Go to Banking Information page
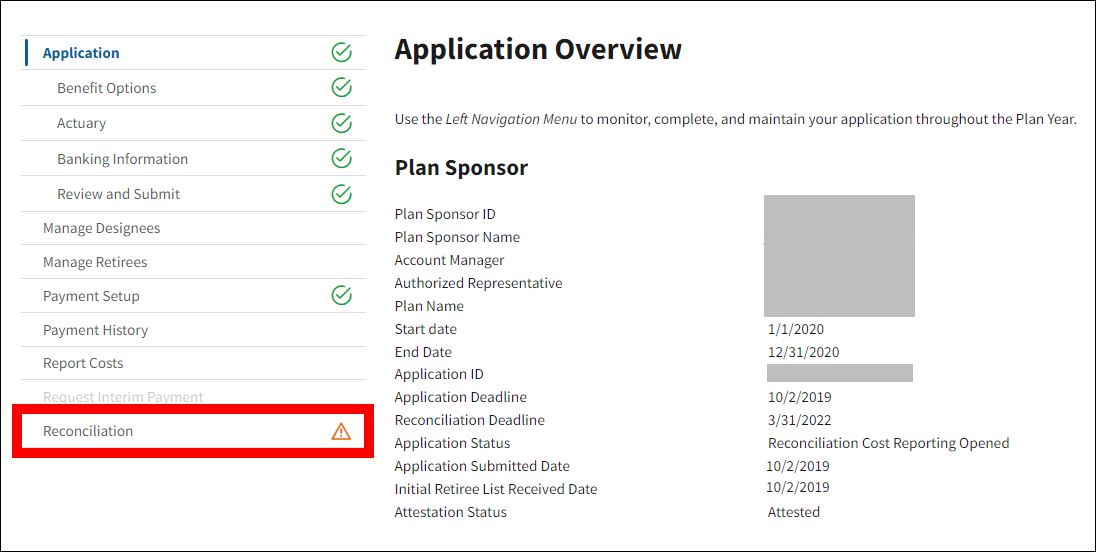1096x552 pixels. point(122,159)
